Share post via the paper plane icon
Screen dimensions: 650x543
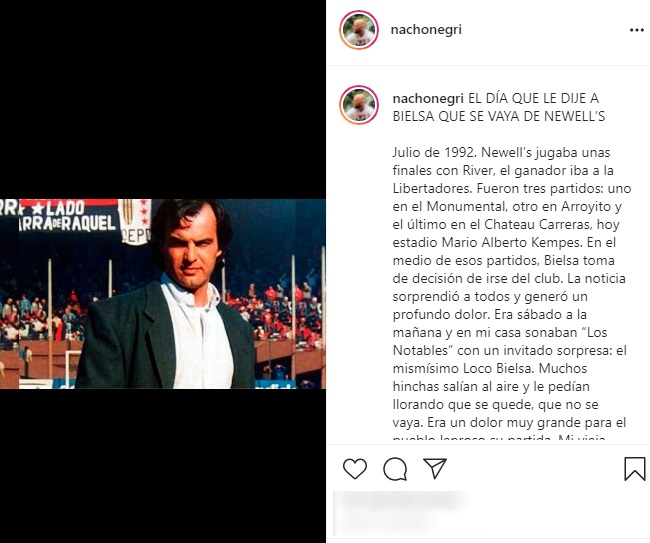pos(434,468)
